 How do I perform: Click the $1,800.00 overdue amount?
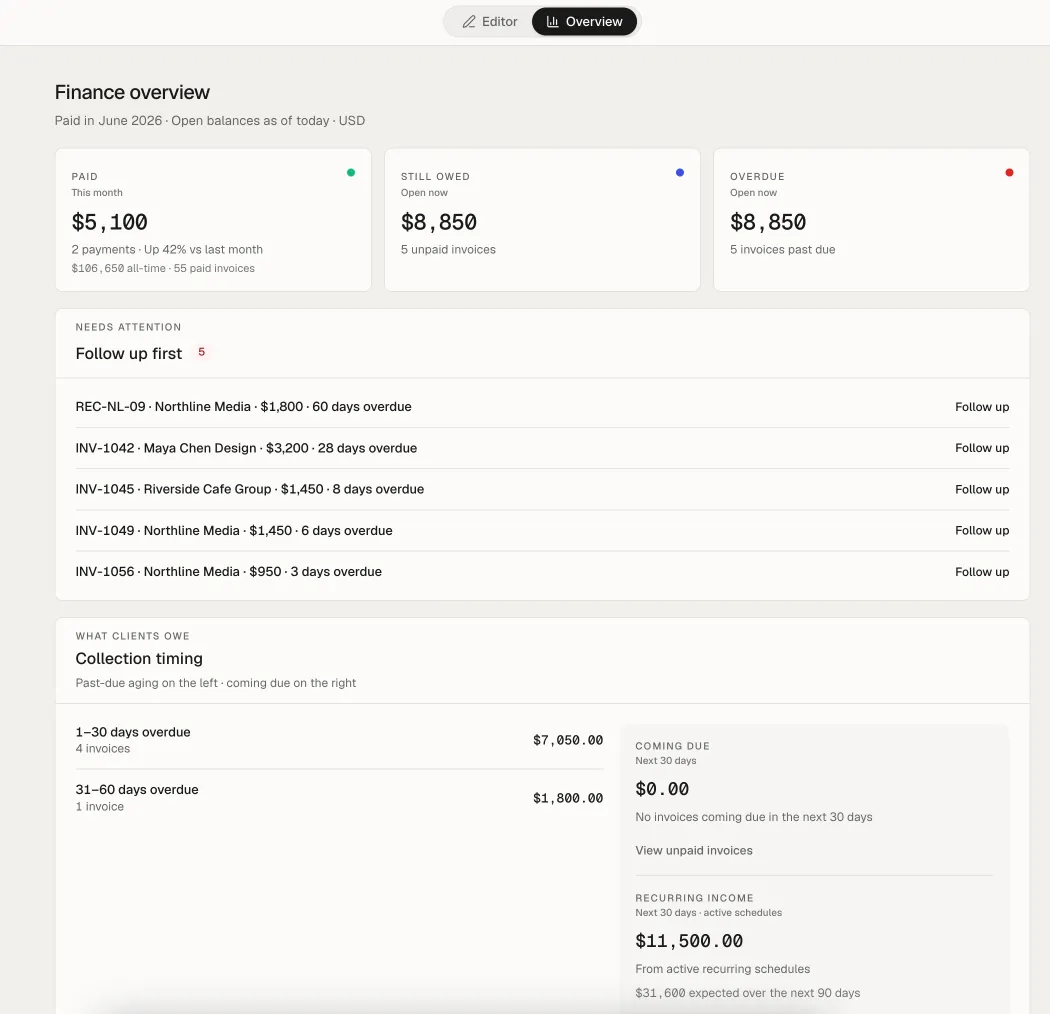click(568, 798)
